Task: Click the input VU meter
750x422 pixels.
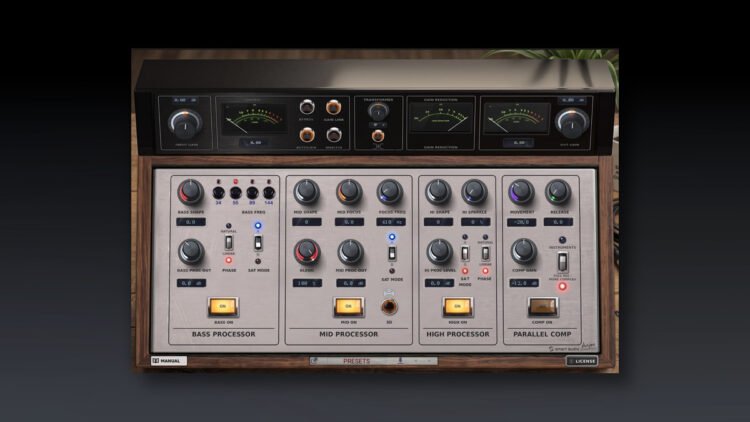Action: [x=253, y=120]
